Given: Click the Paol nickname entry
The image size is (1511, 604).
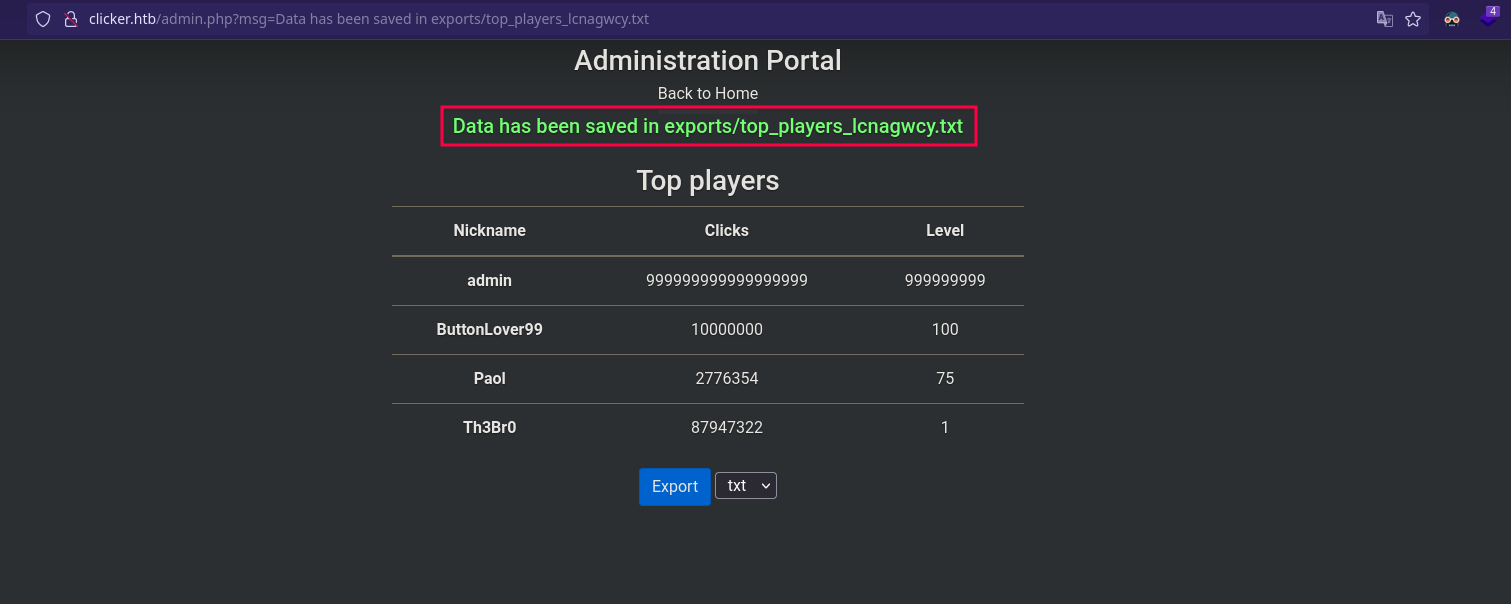Looking at the screenshot, I should click(x=489, y=379).
